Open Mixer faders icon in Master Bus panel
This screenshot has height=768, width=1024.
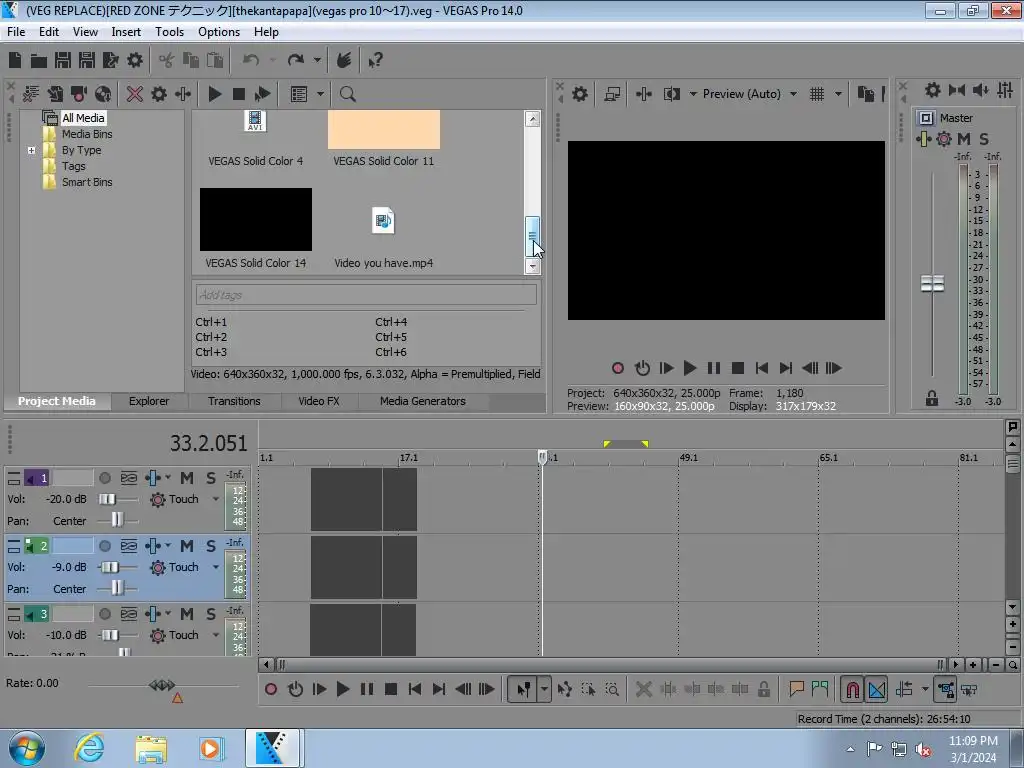pos(1005,90)
